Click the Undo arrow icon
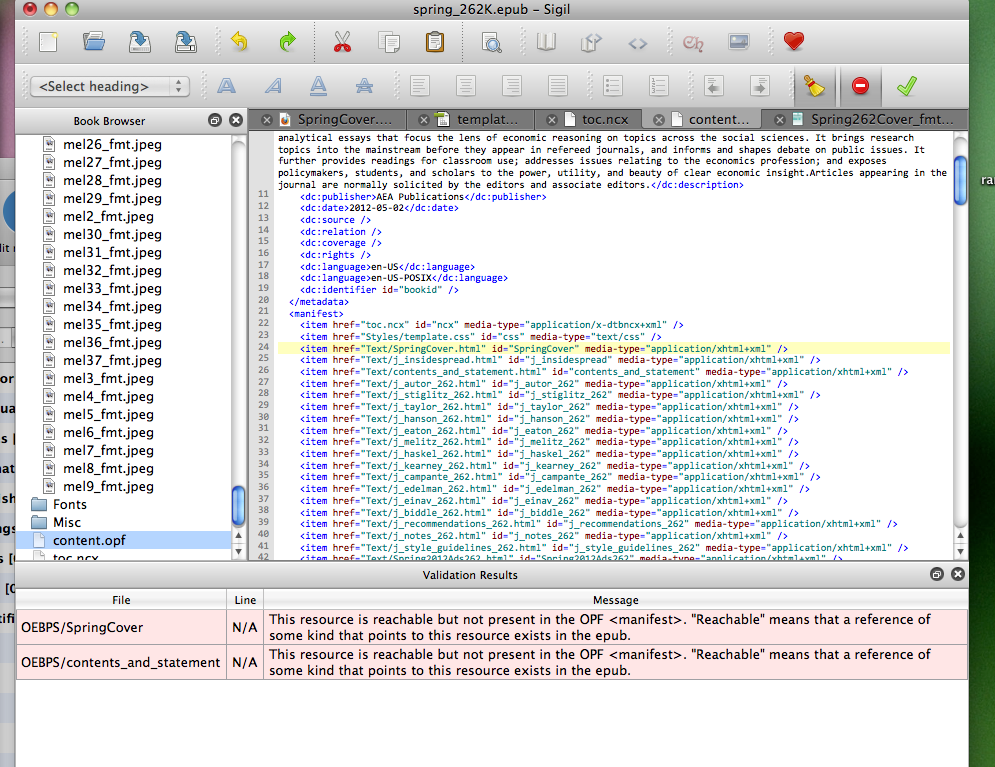 [239, 42]
